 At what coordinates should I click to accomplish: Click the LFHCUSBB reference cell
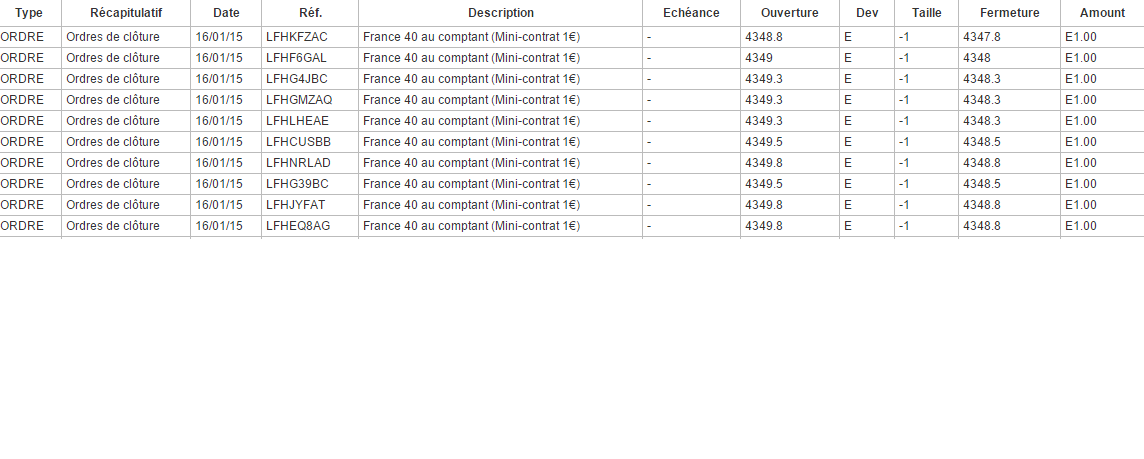tap(298, 142)
